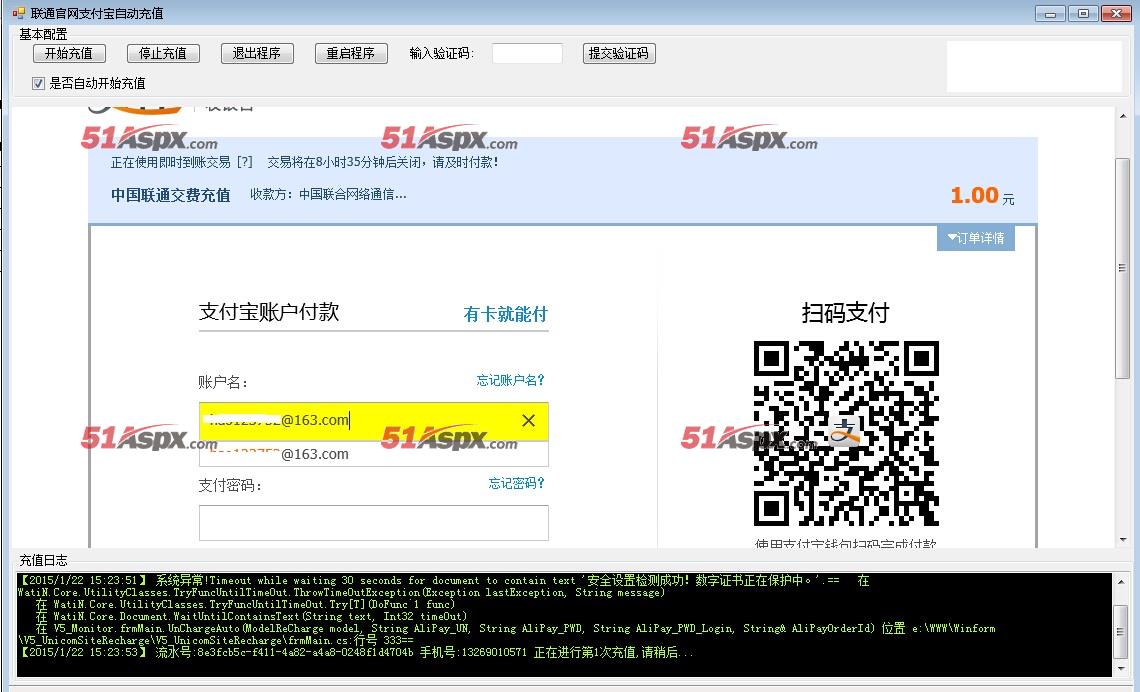Click the Alipay QR code image
Viewport: 1140px width, 692px height.
pos(846,433)
